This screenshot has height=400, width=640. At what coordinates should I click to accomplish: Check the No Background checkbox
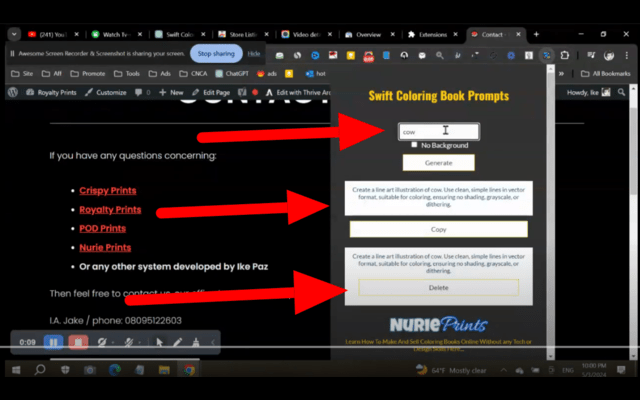pyautogui.click(x=414, y=144)
